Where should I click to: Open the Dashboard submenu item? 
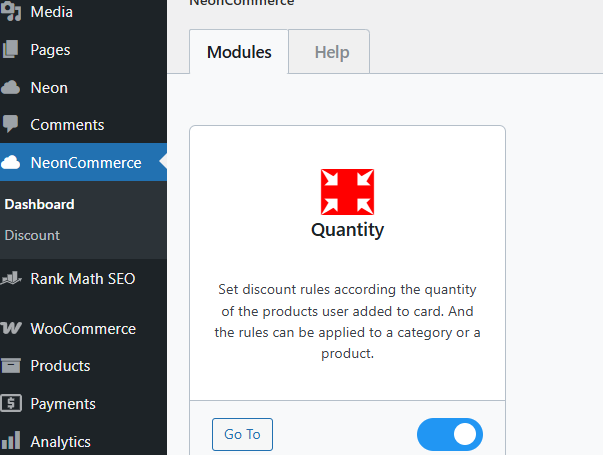point(39,204)
